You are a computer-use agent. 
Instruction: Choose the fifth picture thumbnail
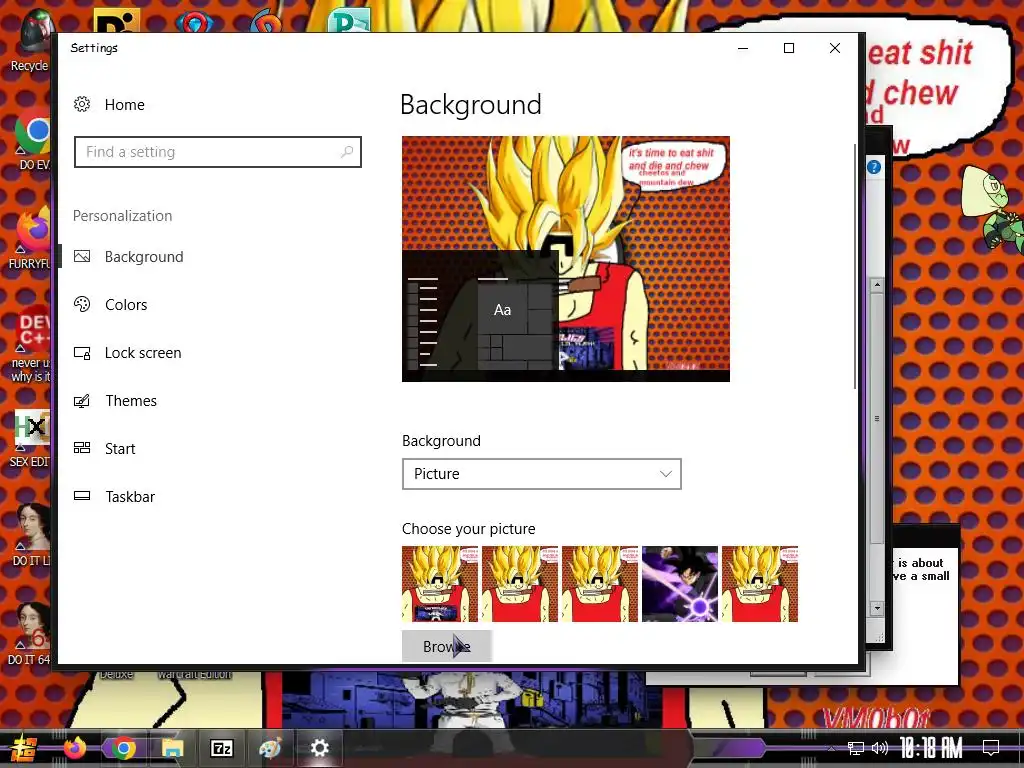[x=760, y=584]
